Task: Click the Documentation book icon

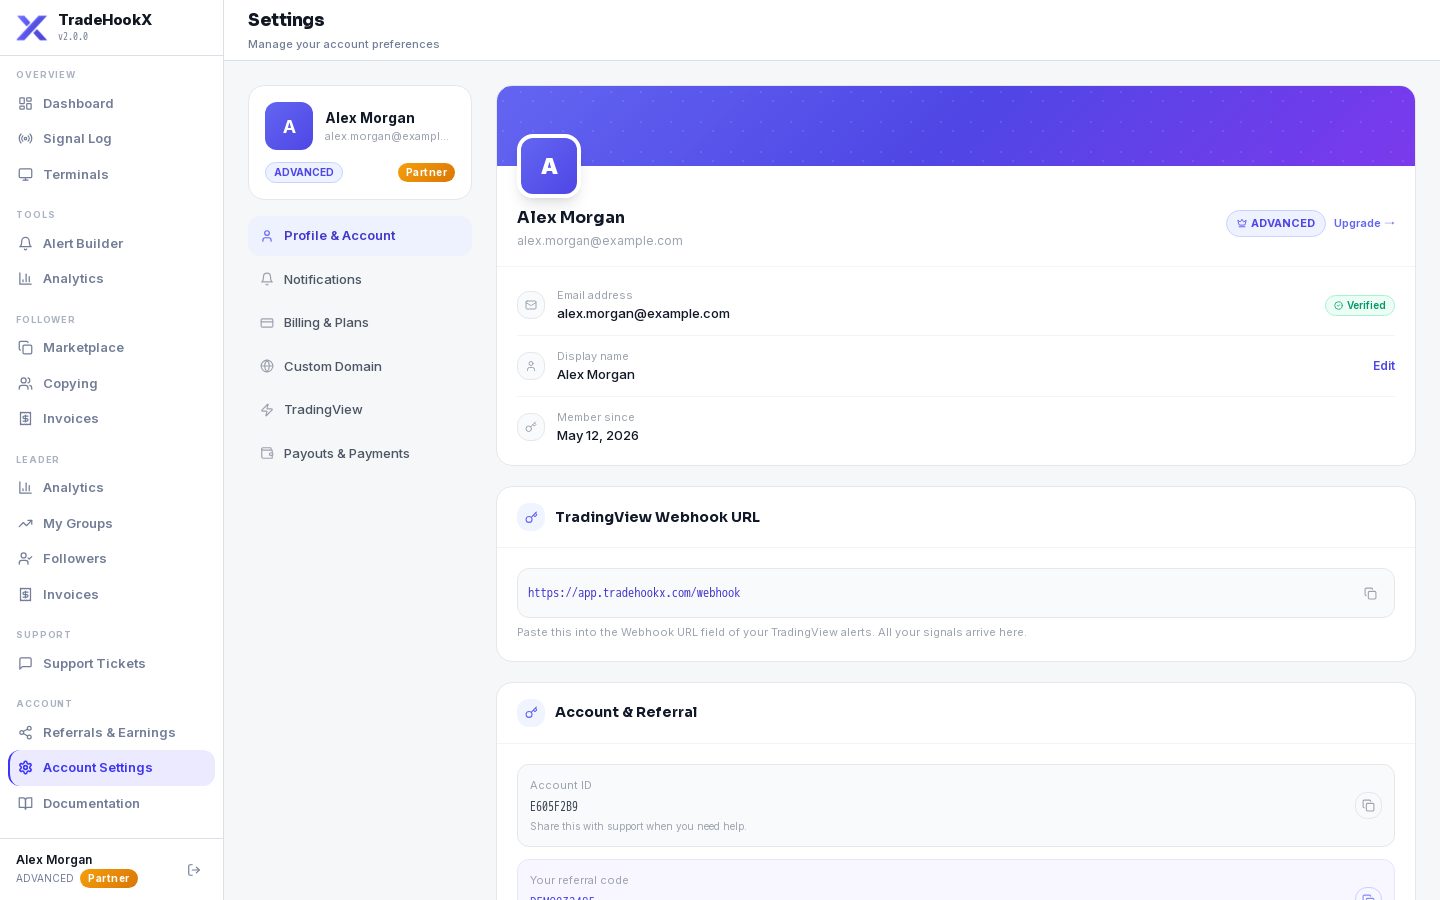Action: point(26,804)
